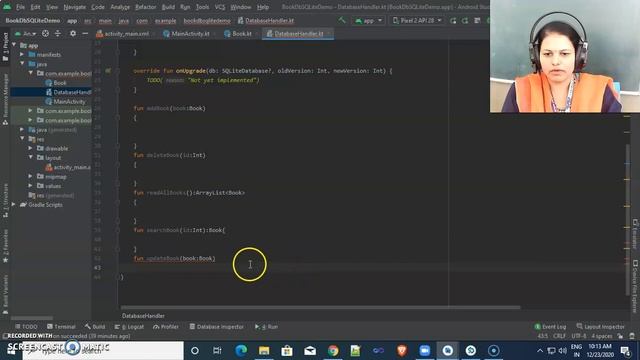Click the editor vertical scrollbar
640x360 pixels.
click(627, 220)
